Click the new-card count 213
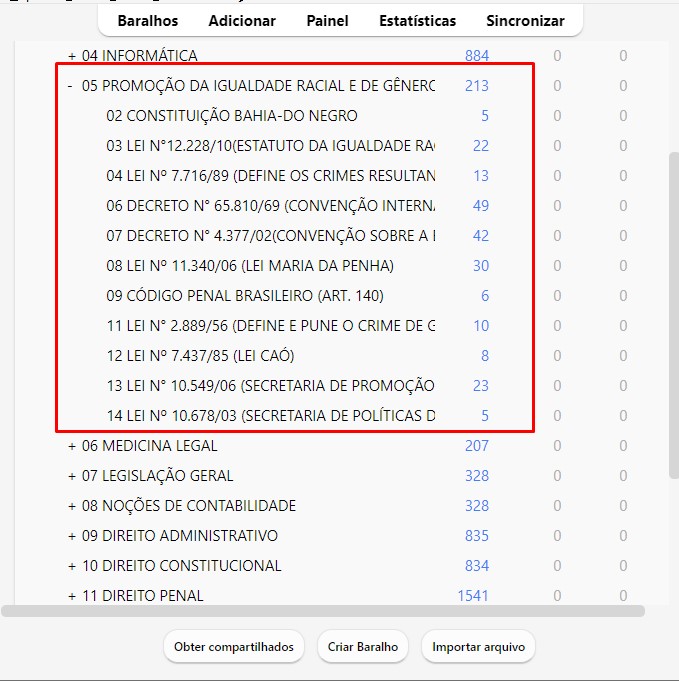Viewport: 679px width, 681px height. click(x=477, y=86)
